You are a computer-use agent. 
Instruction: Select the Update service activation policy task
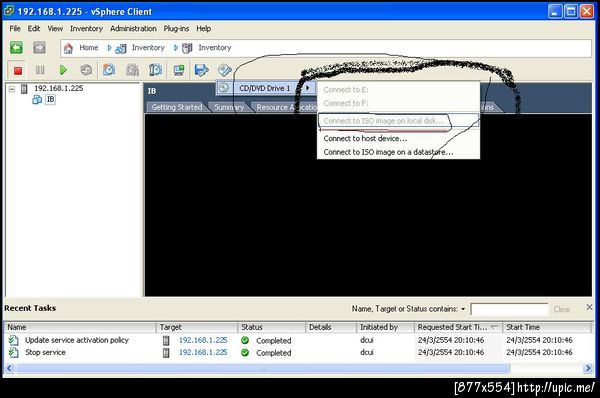pyautogui.click(x=77, y=340)
